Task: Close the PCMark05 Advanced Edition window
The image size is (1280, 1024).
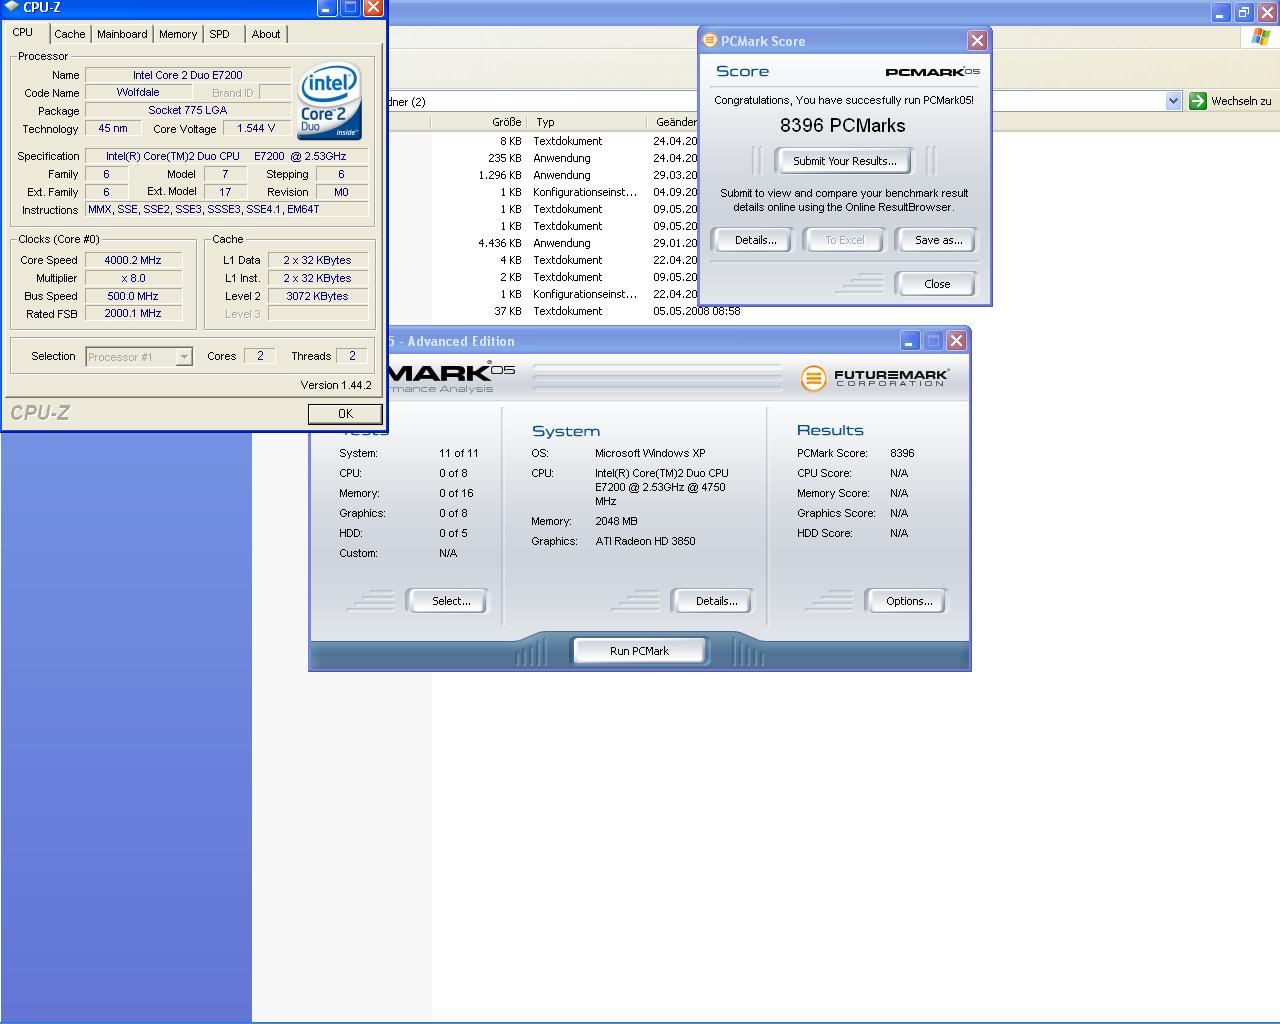Action: (x=956, y=341)
